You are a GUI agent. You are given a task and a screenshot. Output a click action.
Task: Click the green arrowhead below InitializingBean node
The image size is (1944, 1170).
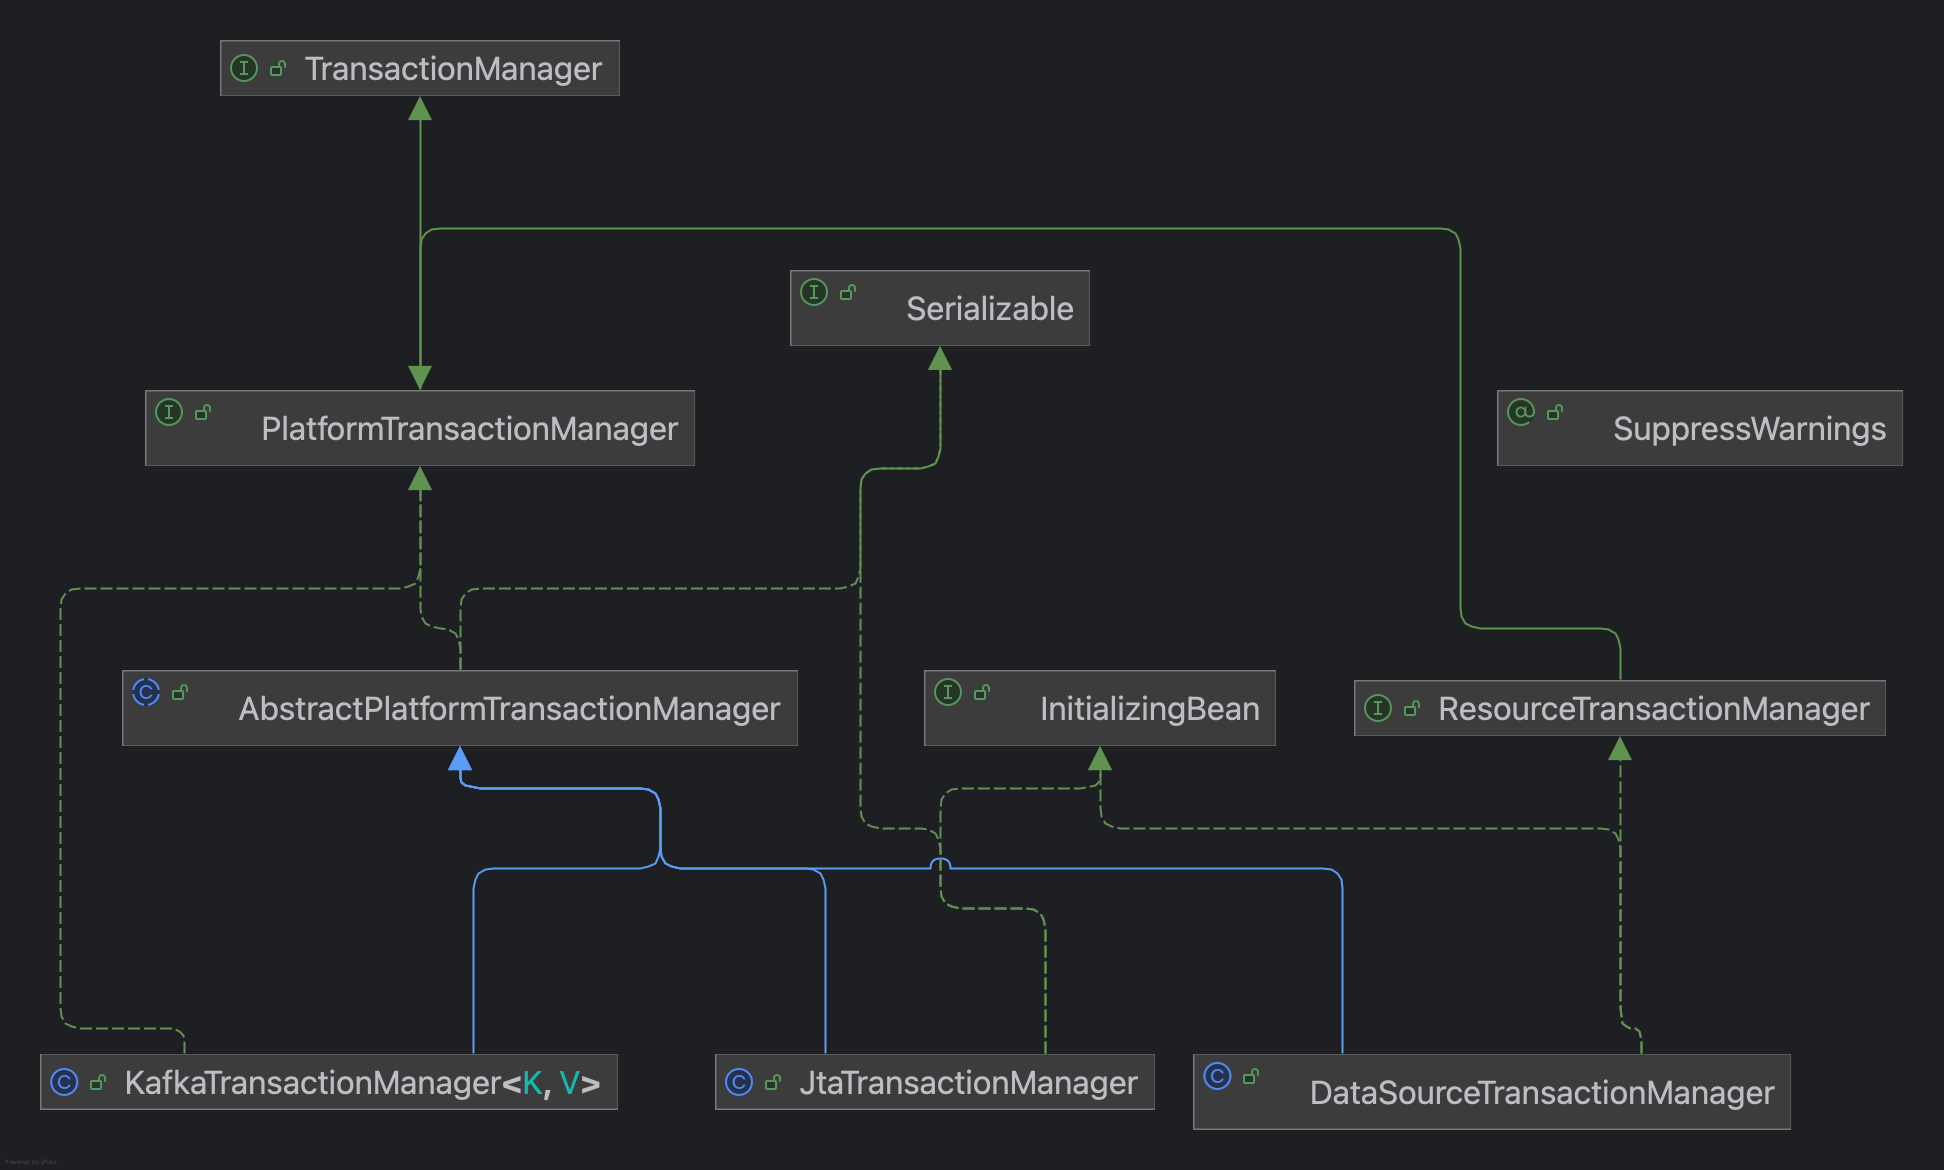(x=1100, y=758)
